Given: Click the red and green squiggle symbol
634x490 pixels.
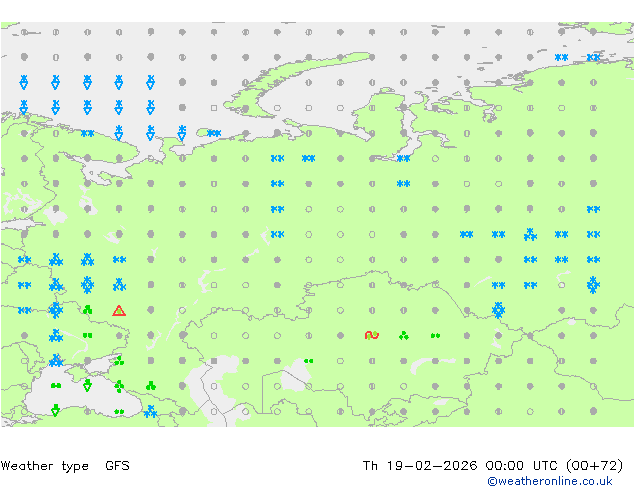Looking at the screenshot, I should tap(372, 335).
